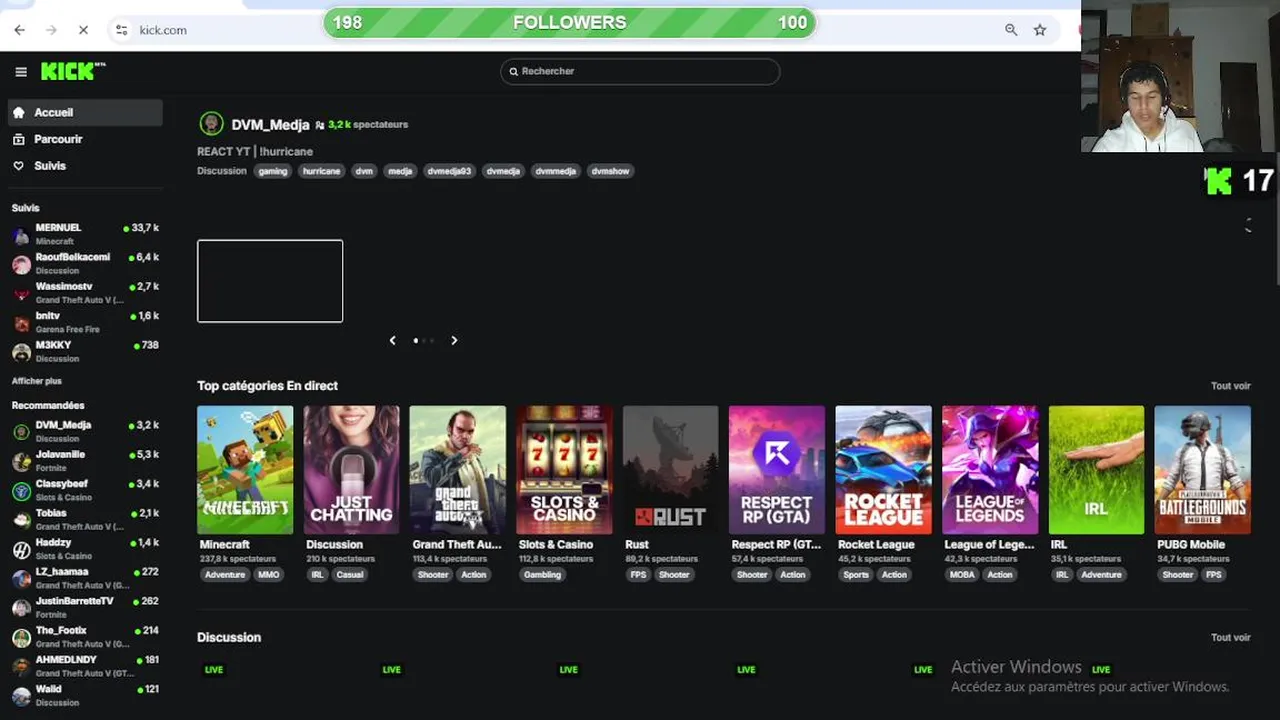Open the Slots & Casino category card
This screenshot has height=720, width=1280.
[x=564, y=470]
